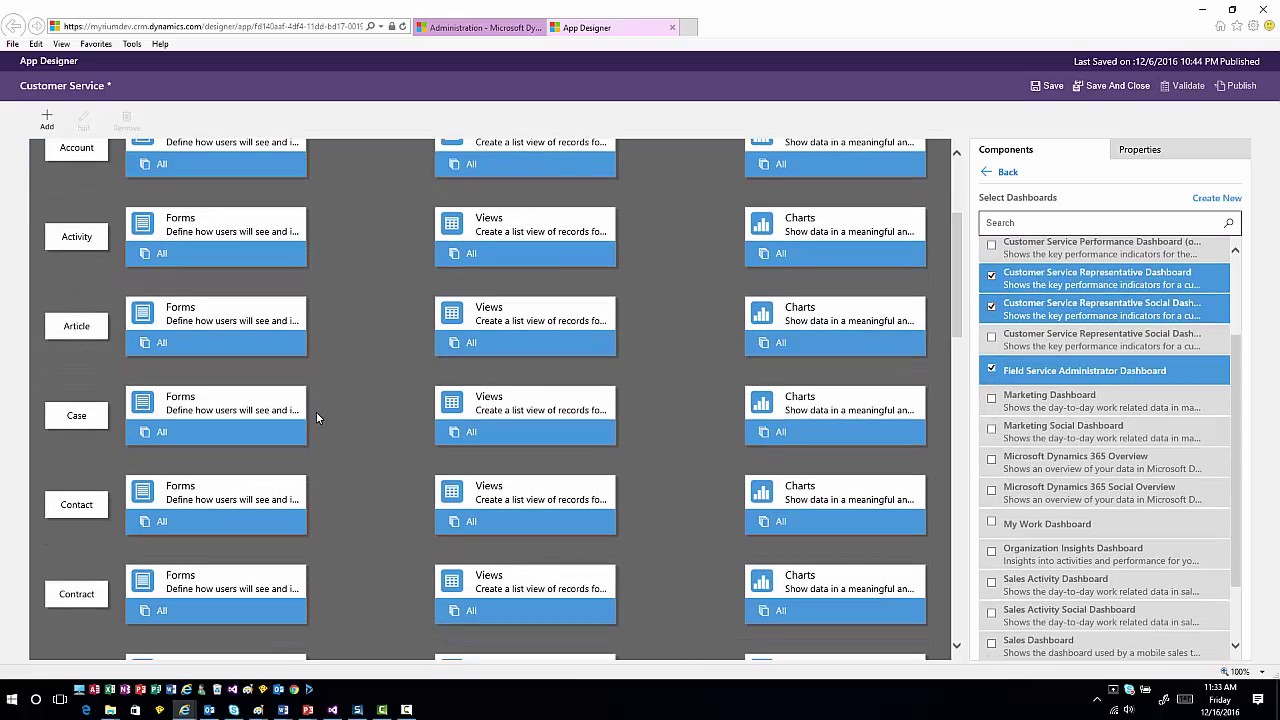Switch to Administration - Microsoft Dynamics browser tab
This screenshot has width=1280, height=720.
(x=479, y=28)
